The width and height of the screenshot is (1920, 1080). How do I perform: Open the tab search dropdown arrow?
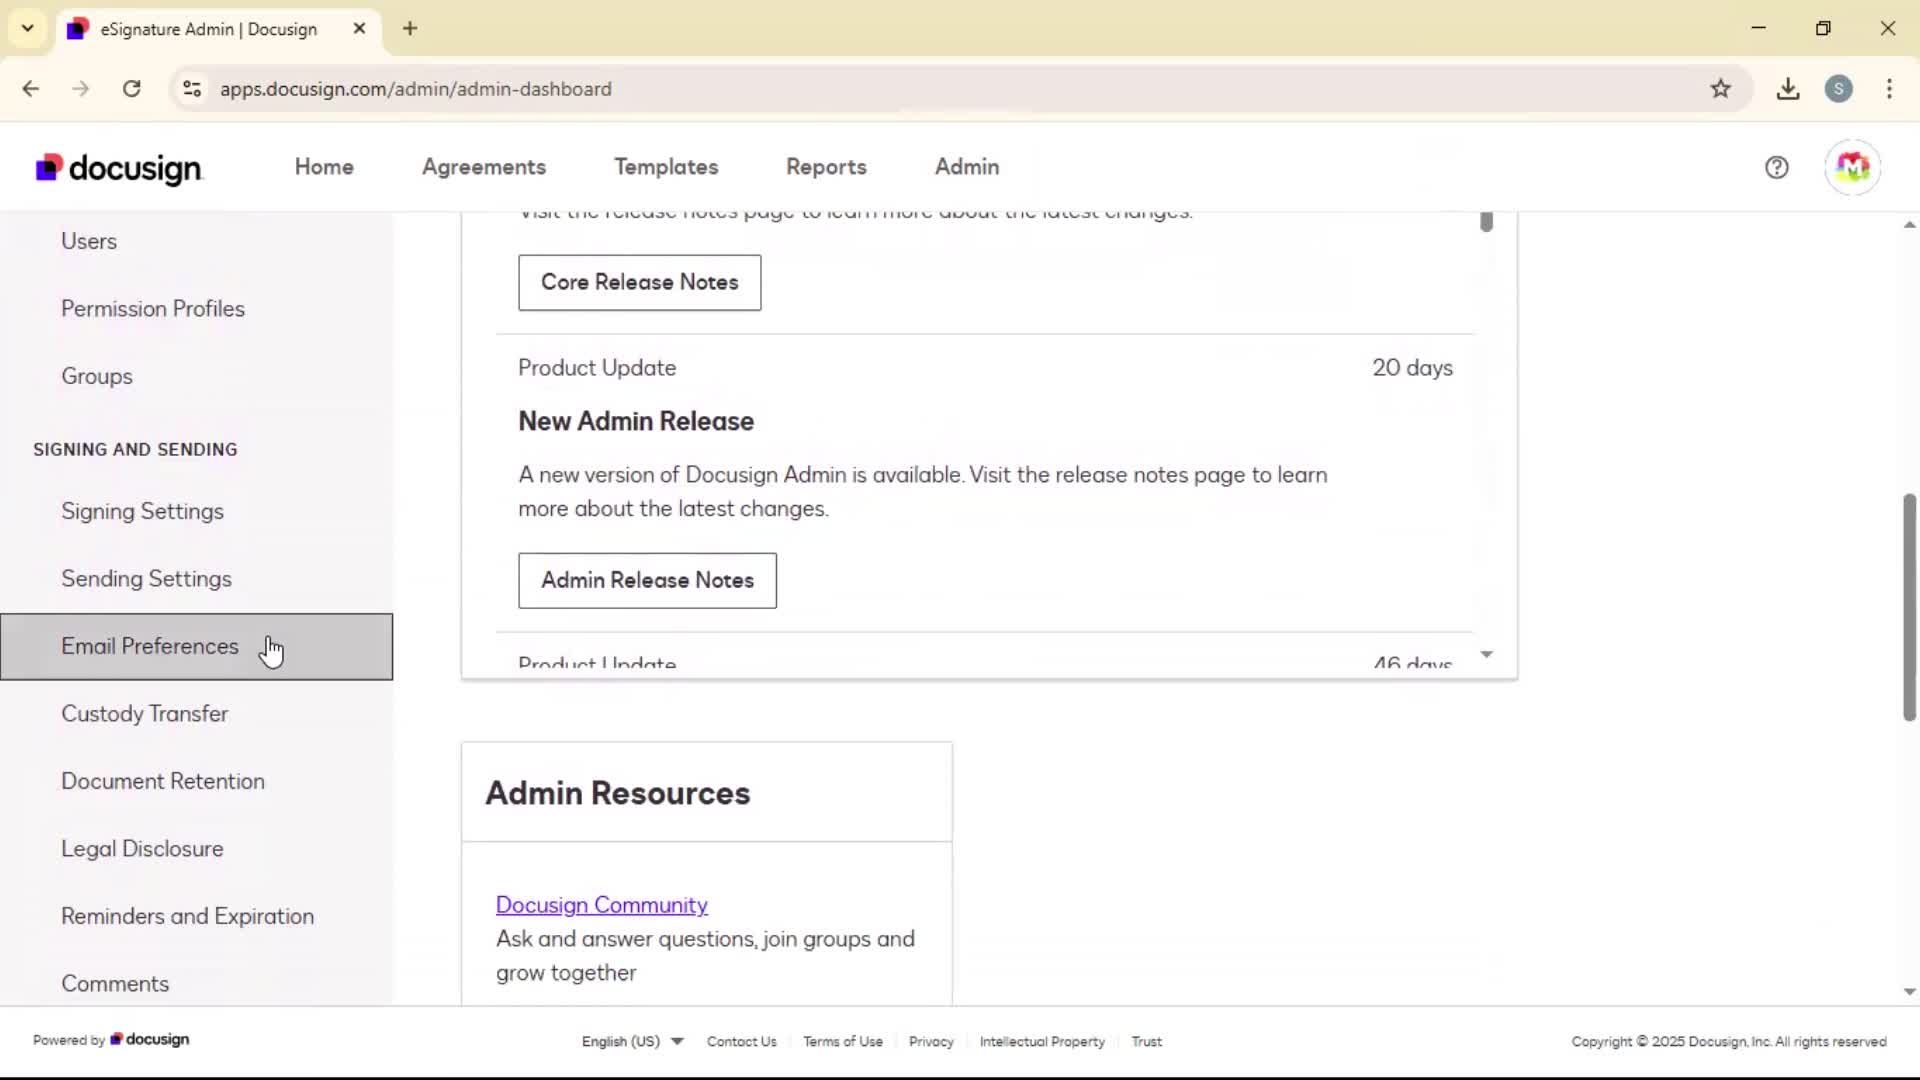pyautogui.click(x=28, y=28)
